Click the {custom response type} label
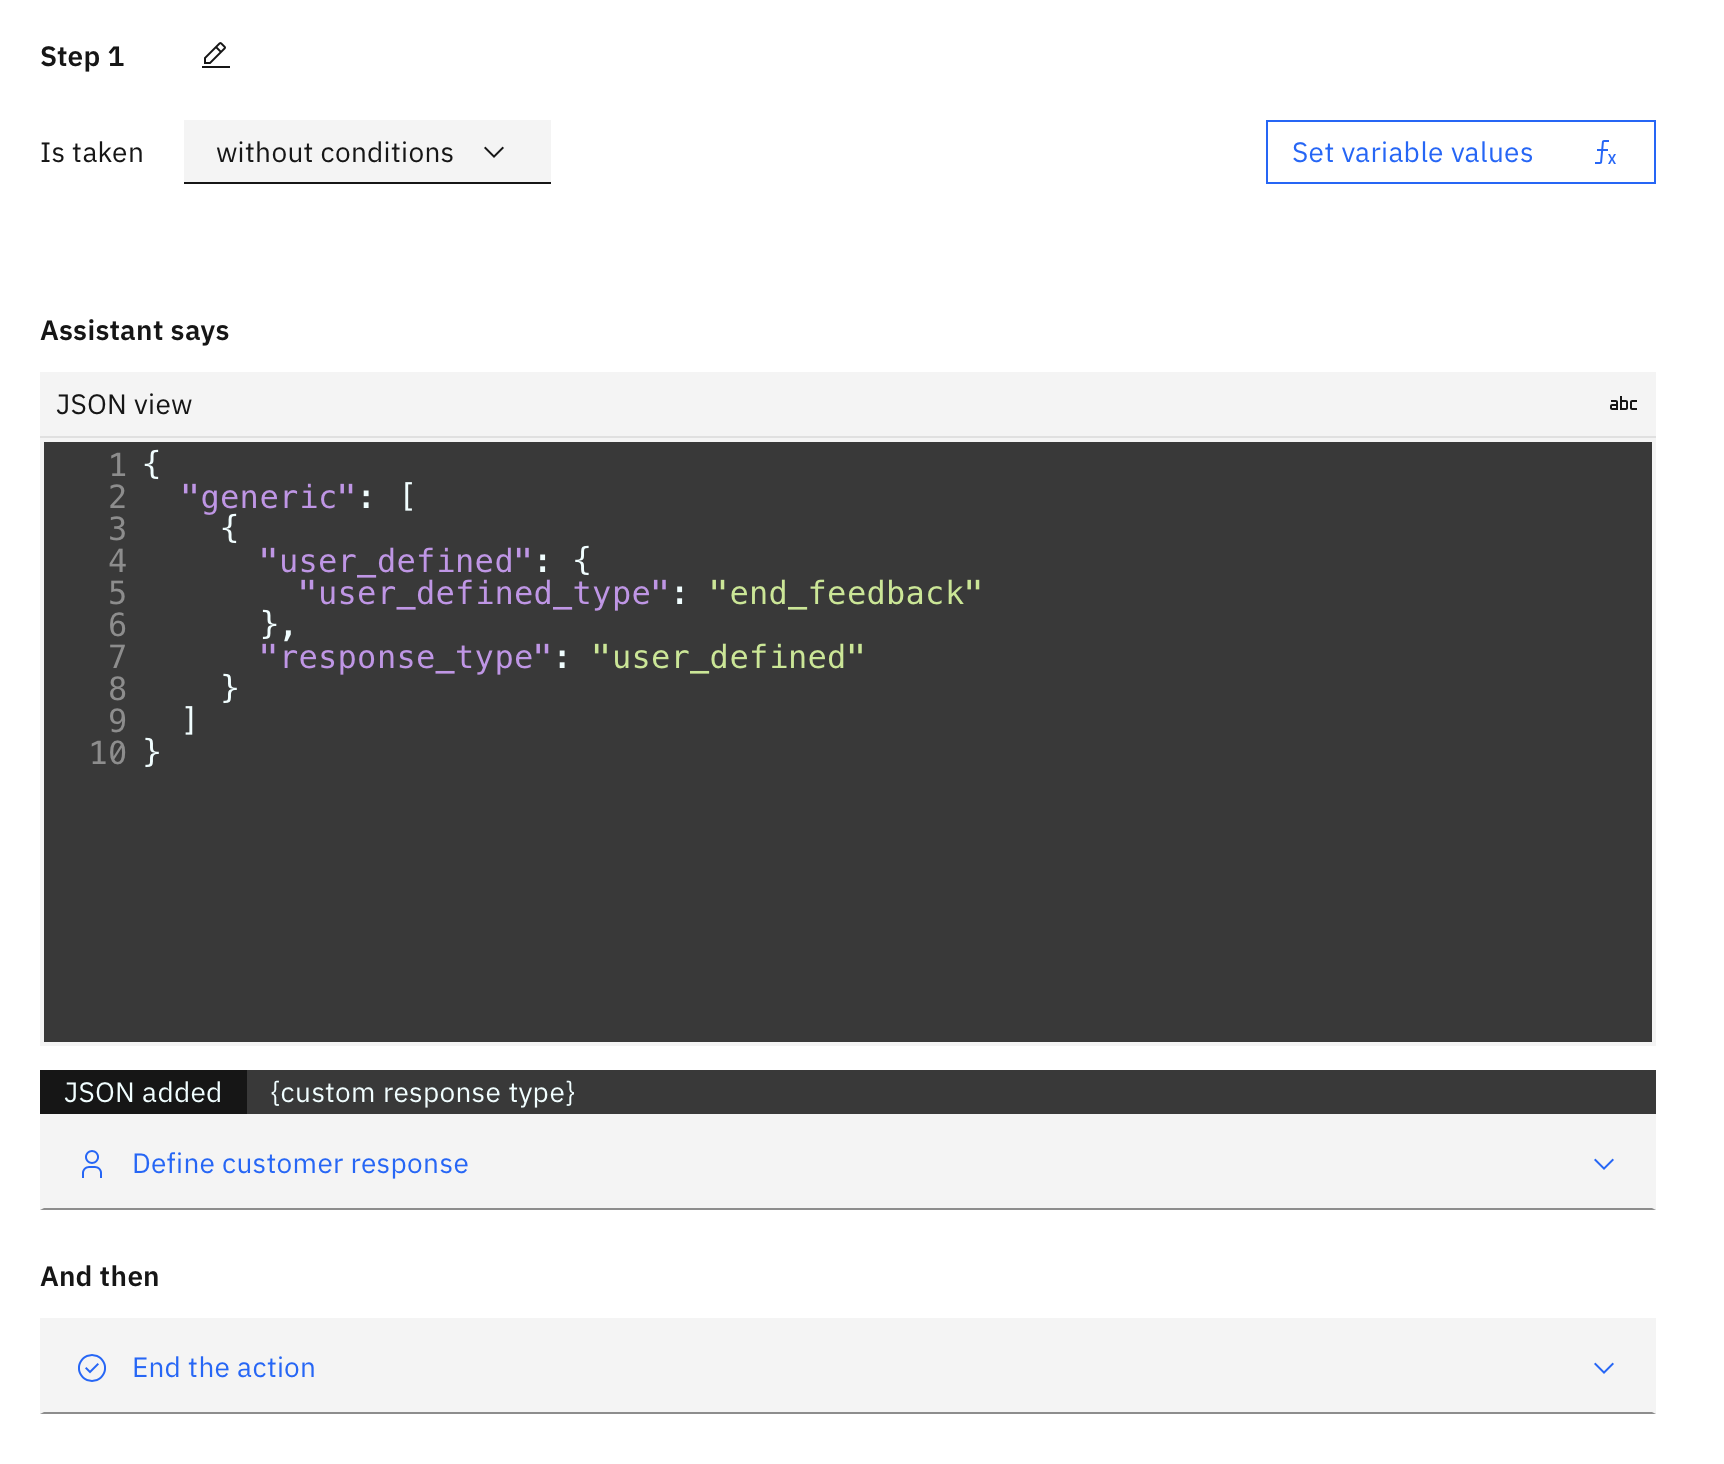The width and height of the screenshot is (1724, 1464). 422,1092
